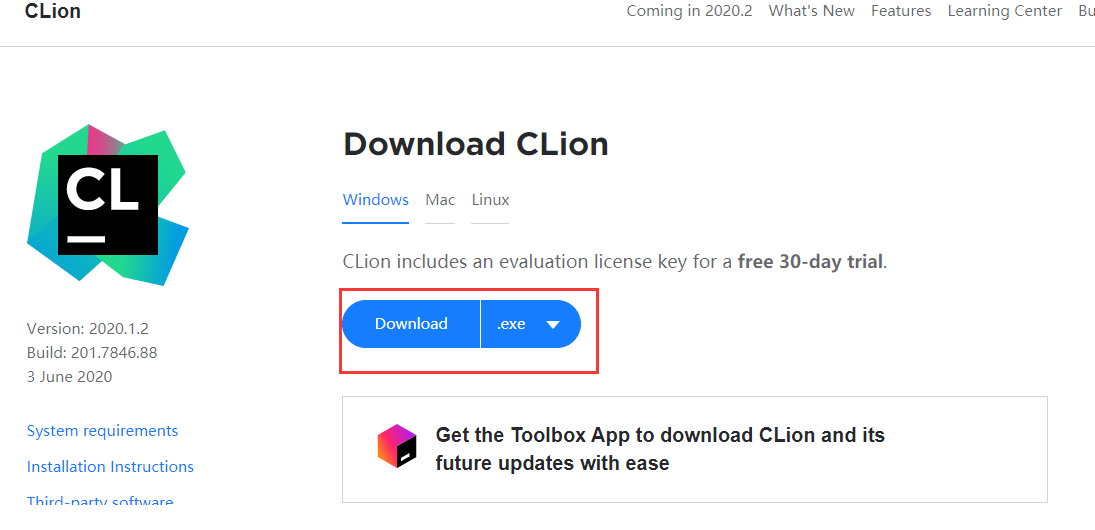Open the Third-party software link
The width and height of the screenshot is (1095, 530).
coord(100,501)
